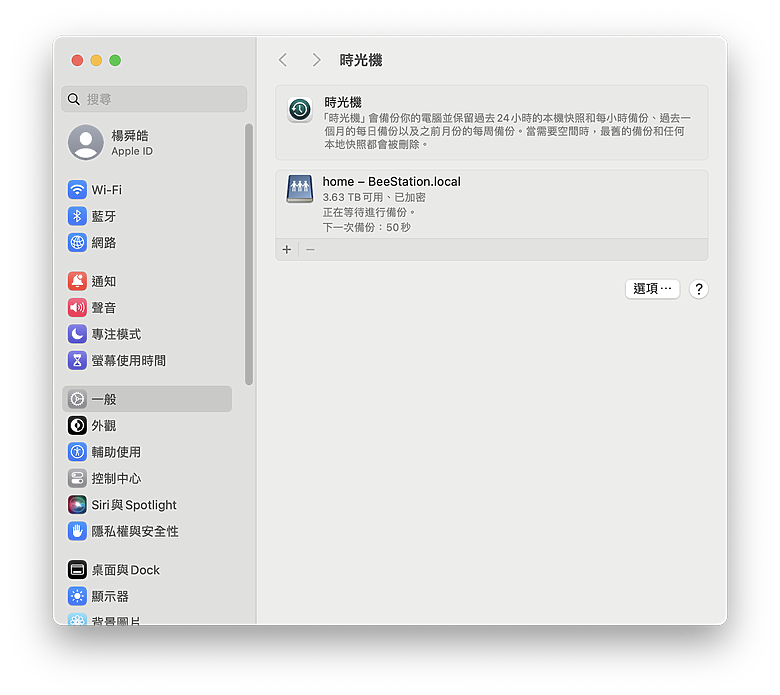Image resolution: width=780 pixels, height=695 pixels.
Task: Click the 時光機 description heading
Action: (x=343, y=102)
